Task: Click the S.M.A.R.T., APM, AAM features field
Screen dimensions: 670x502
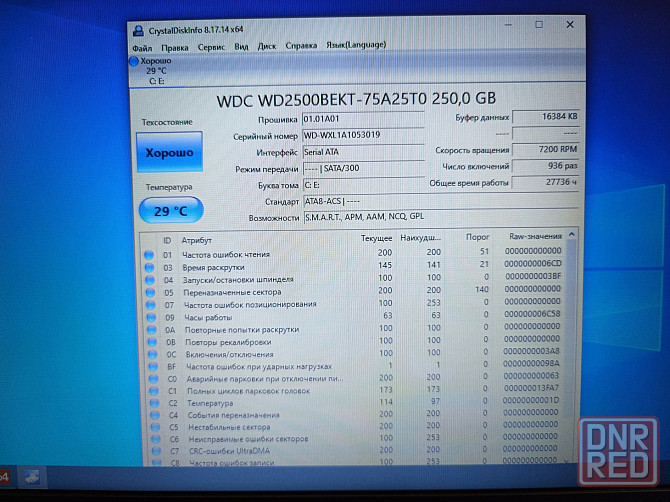Action: [441, 217]
